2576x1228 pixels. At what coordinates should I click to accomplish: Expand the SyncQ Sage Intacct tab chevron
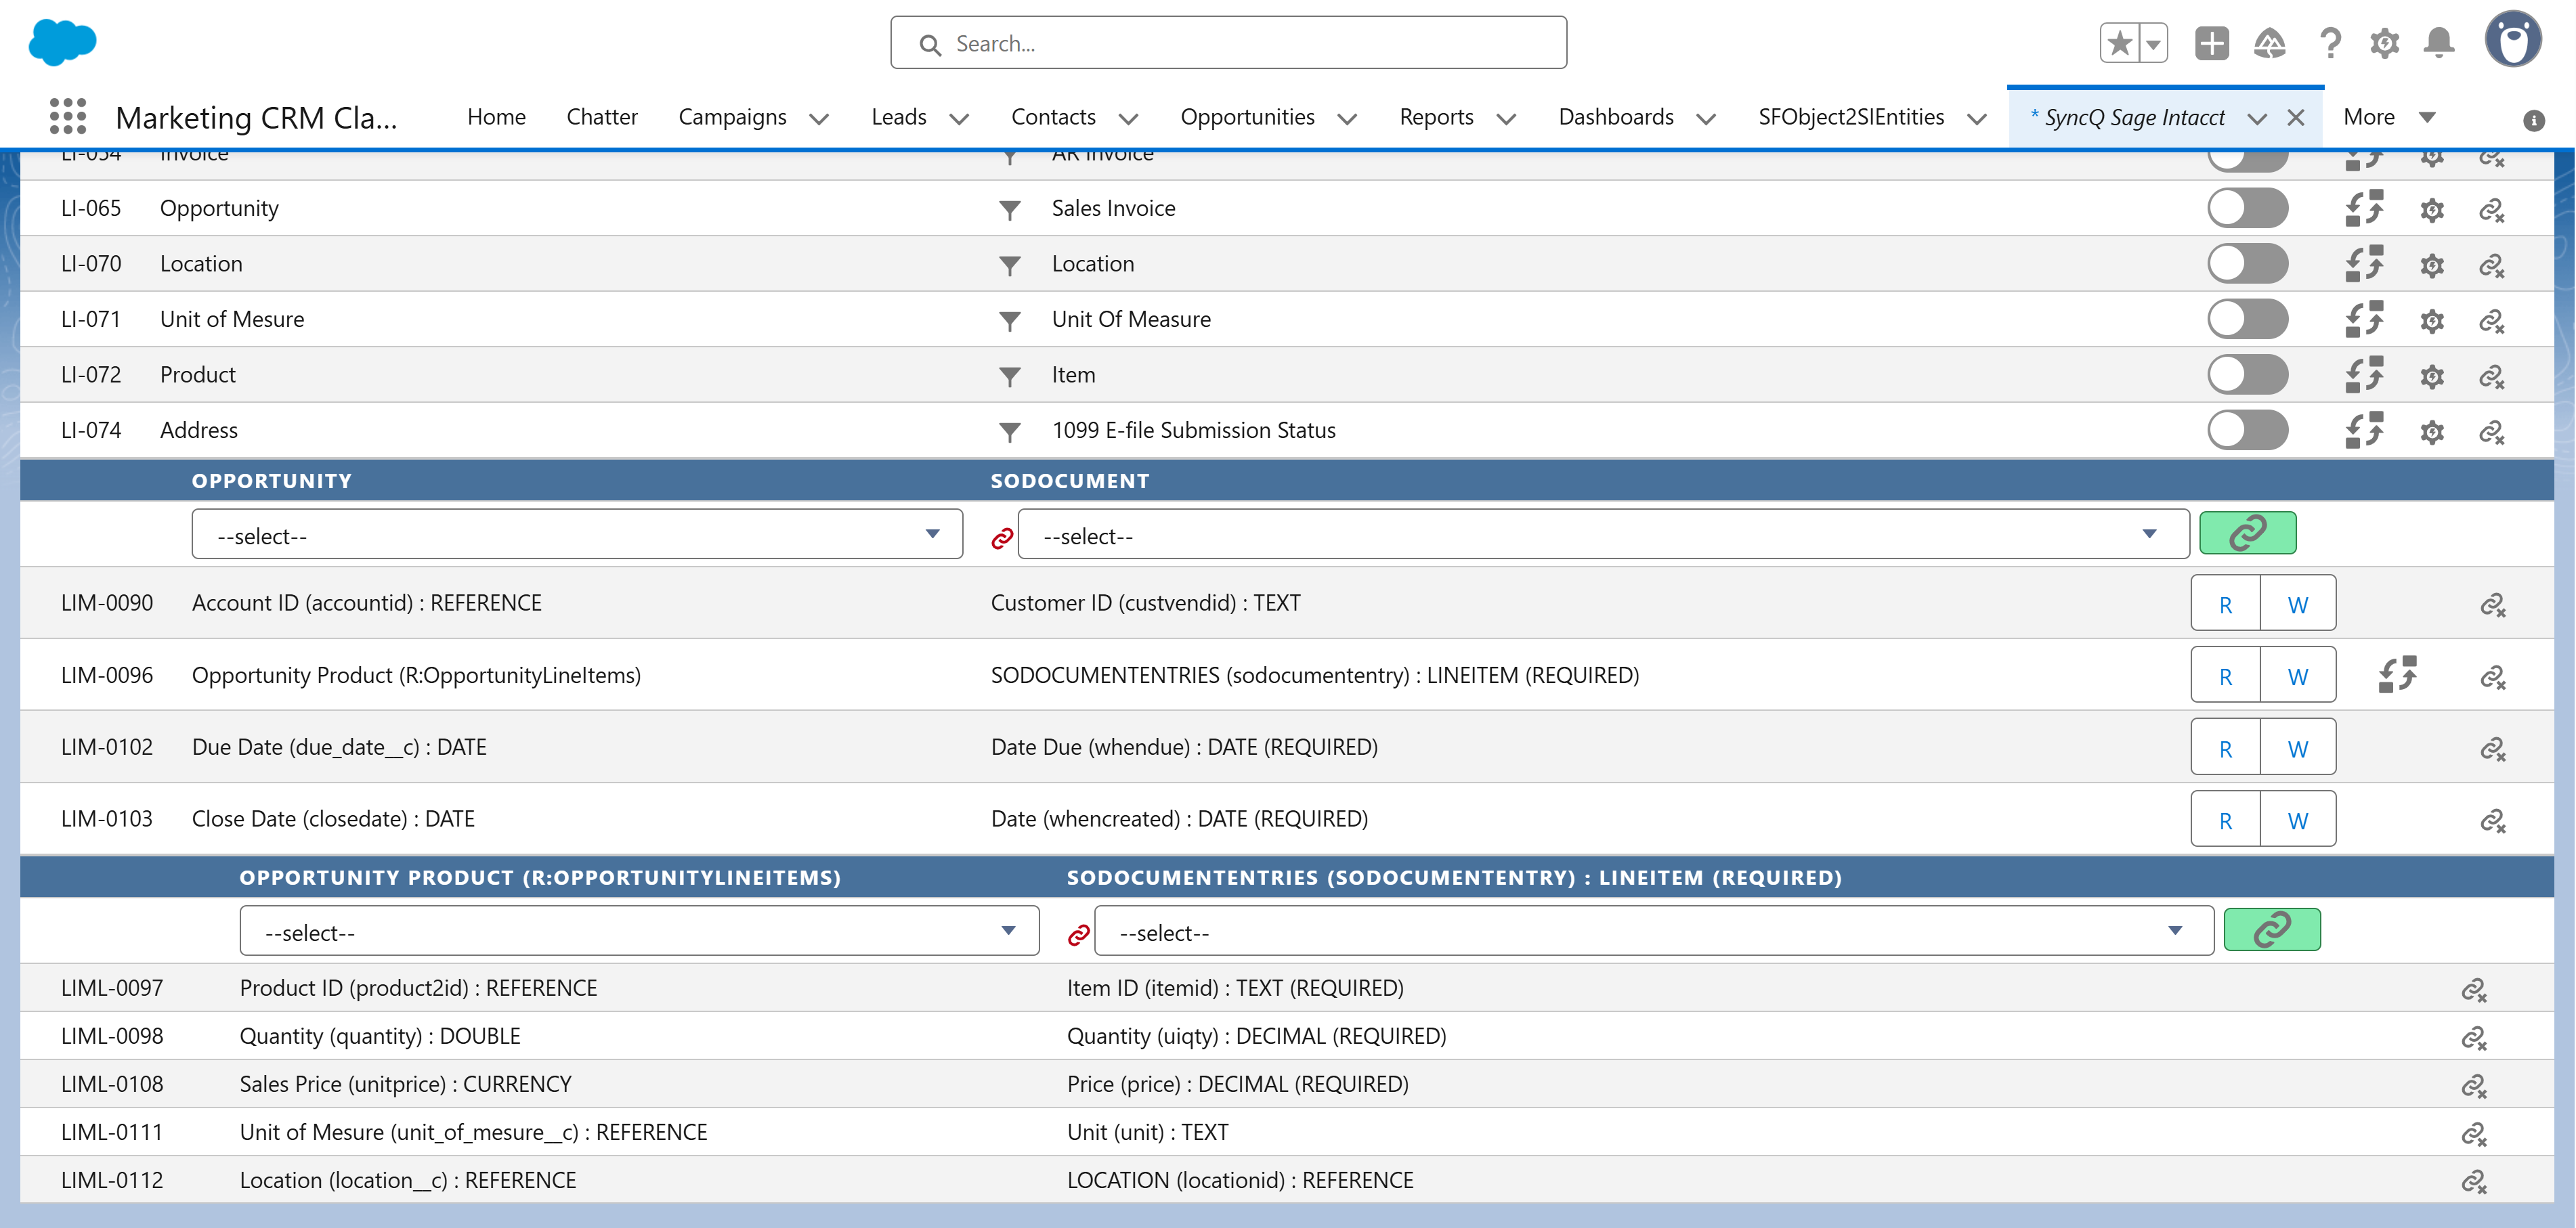point(2257,119)
